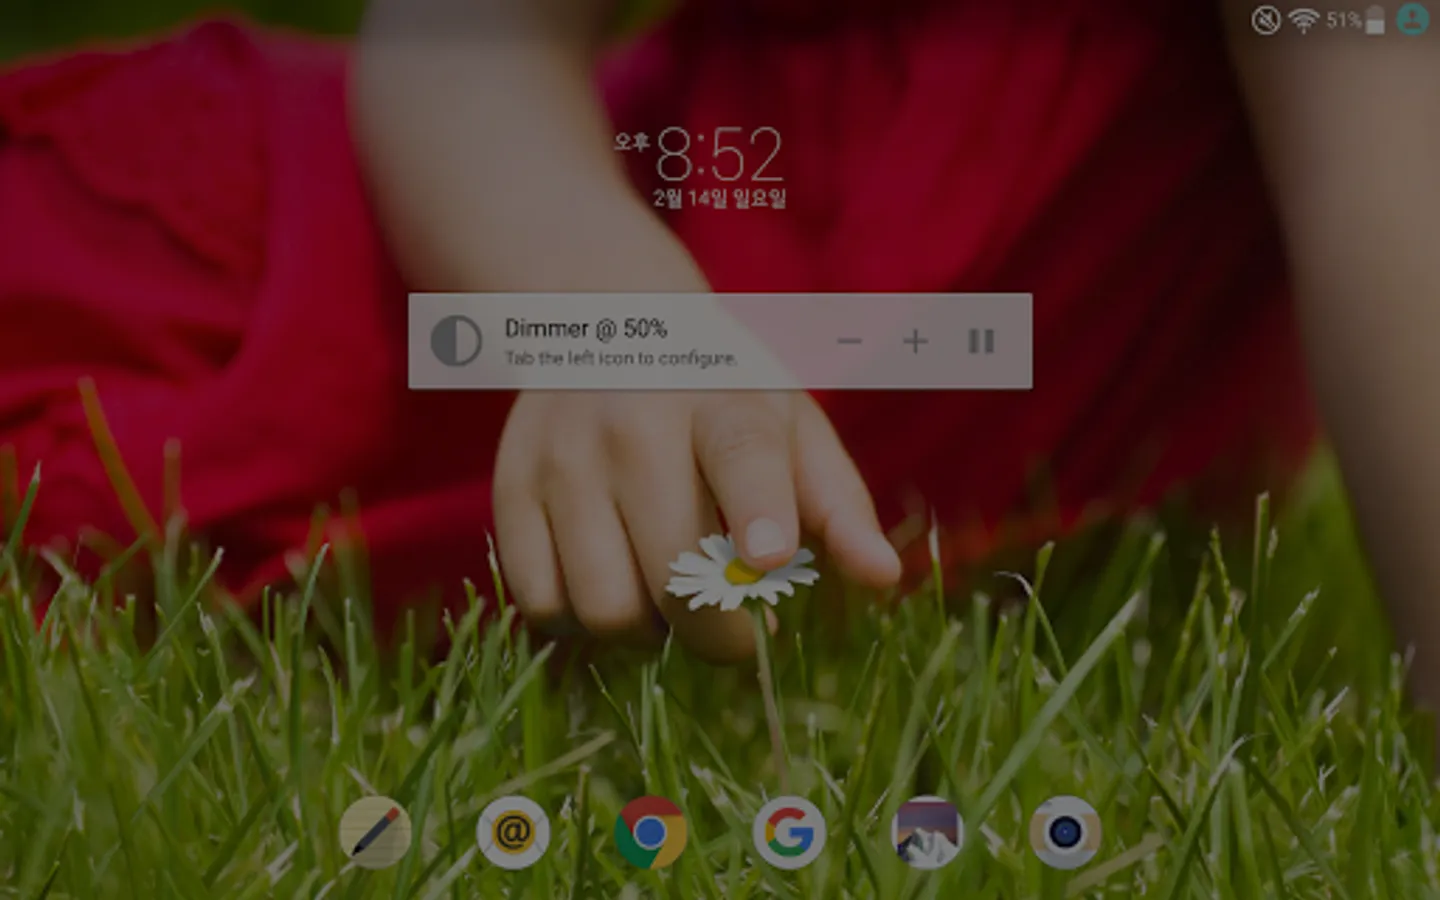Tap the Dimmer half-circle configure icon
The width and height of the screenshot is (1440, 900).
pyautogui.click(x=456, y=341)
